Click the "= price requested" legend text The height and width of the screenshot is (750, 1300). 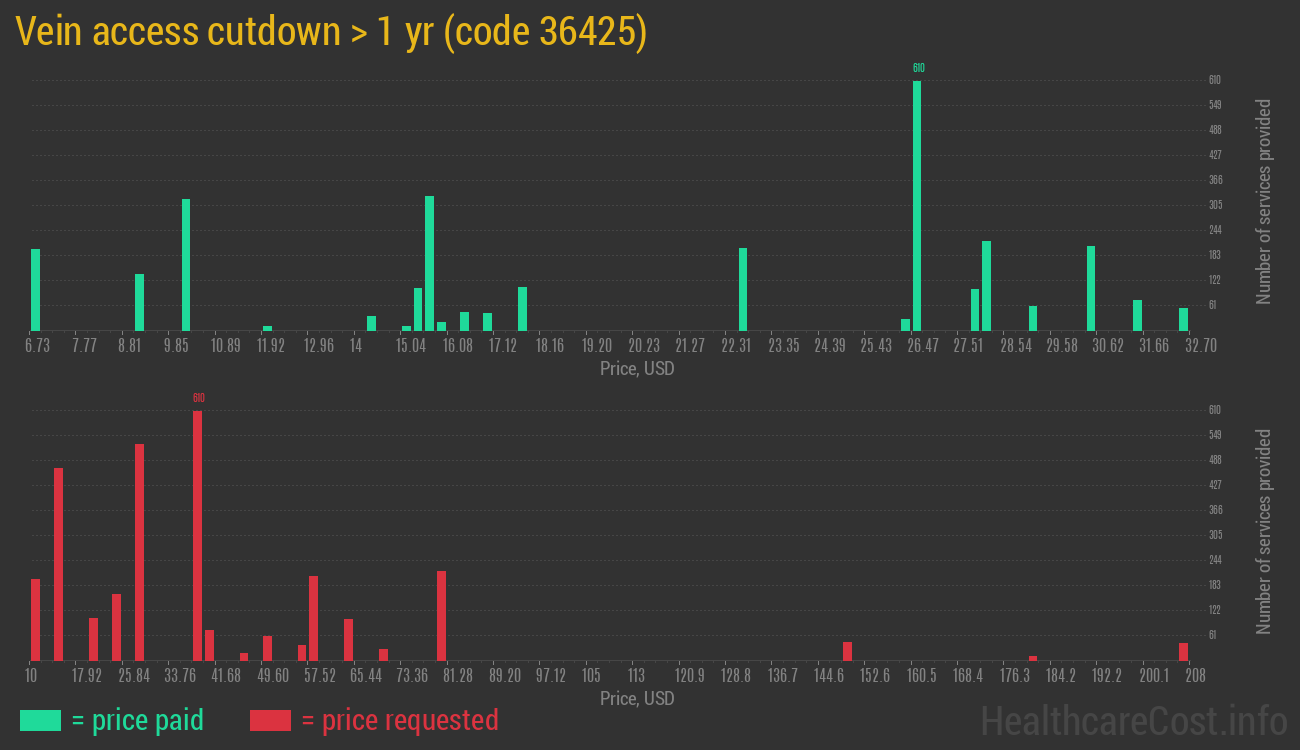pyautogui.click(x=399, y=720)
